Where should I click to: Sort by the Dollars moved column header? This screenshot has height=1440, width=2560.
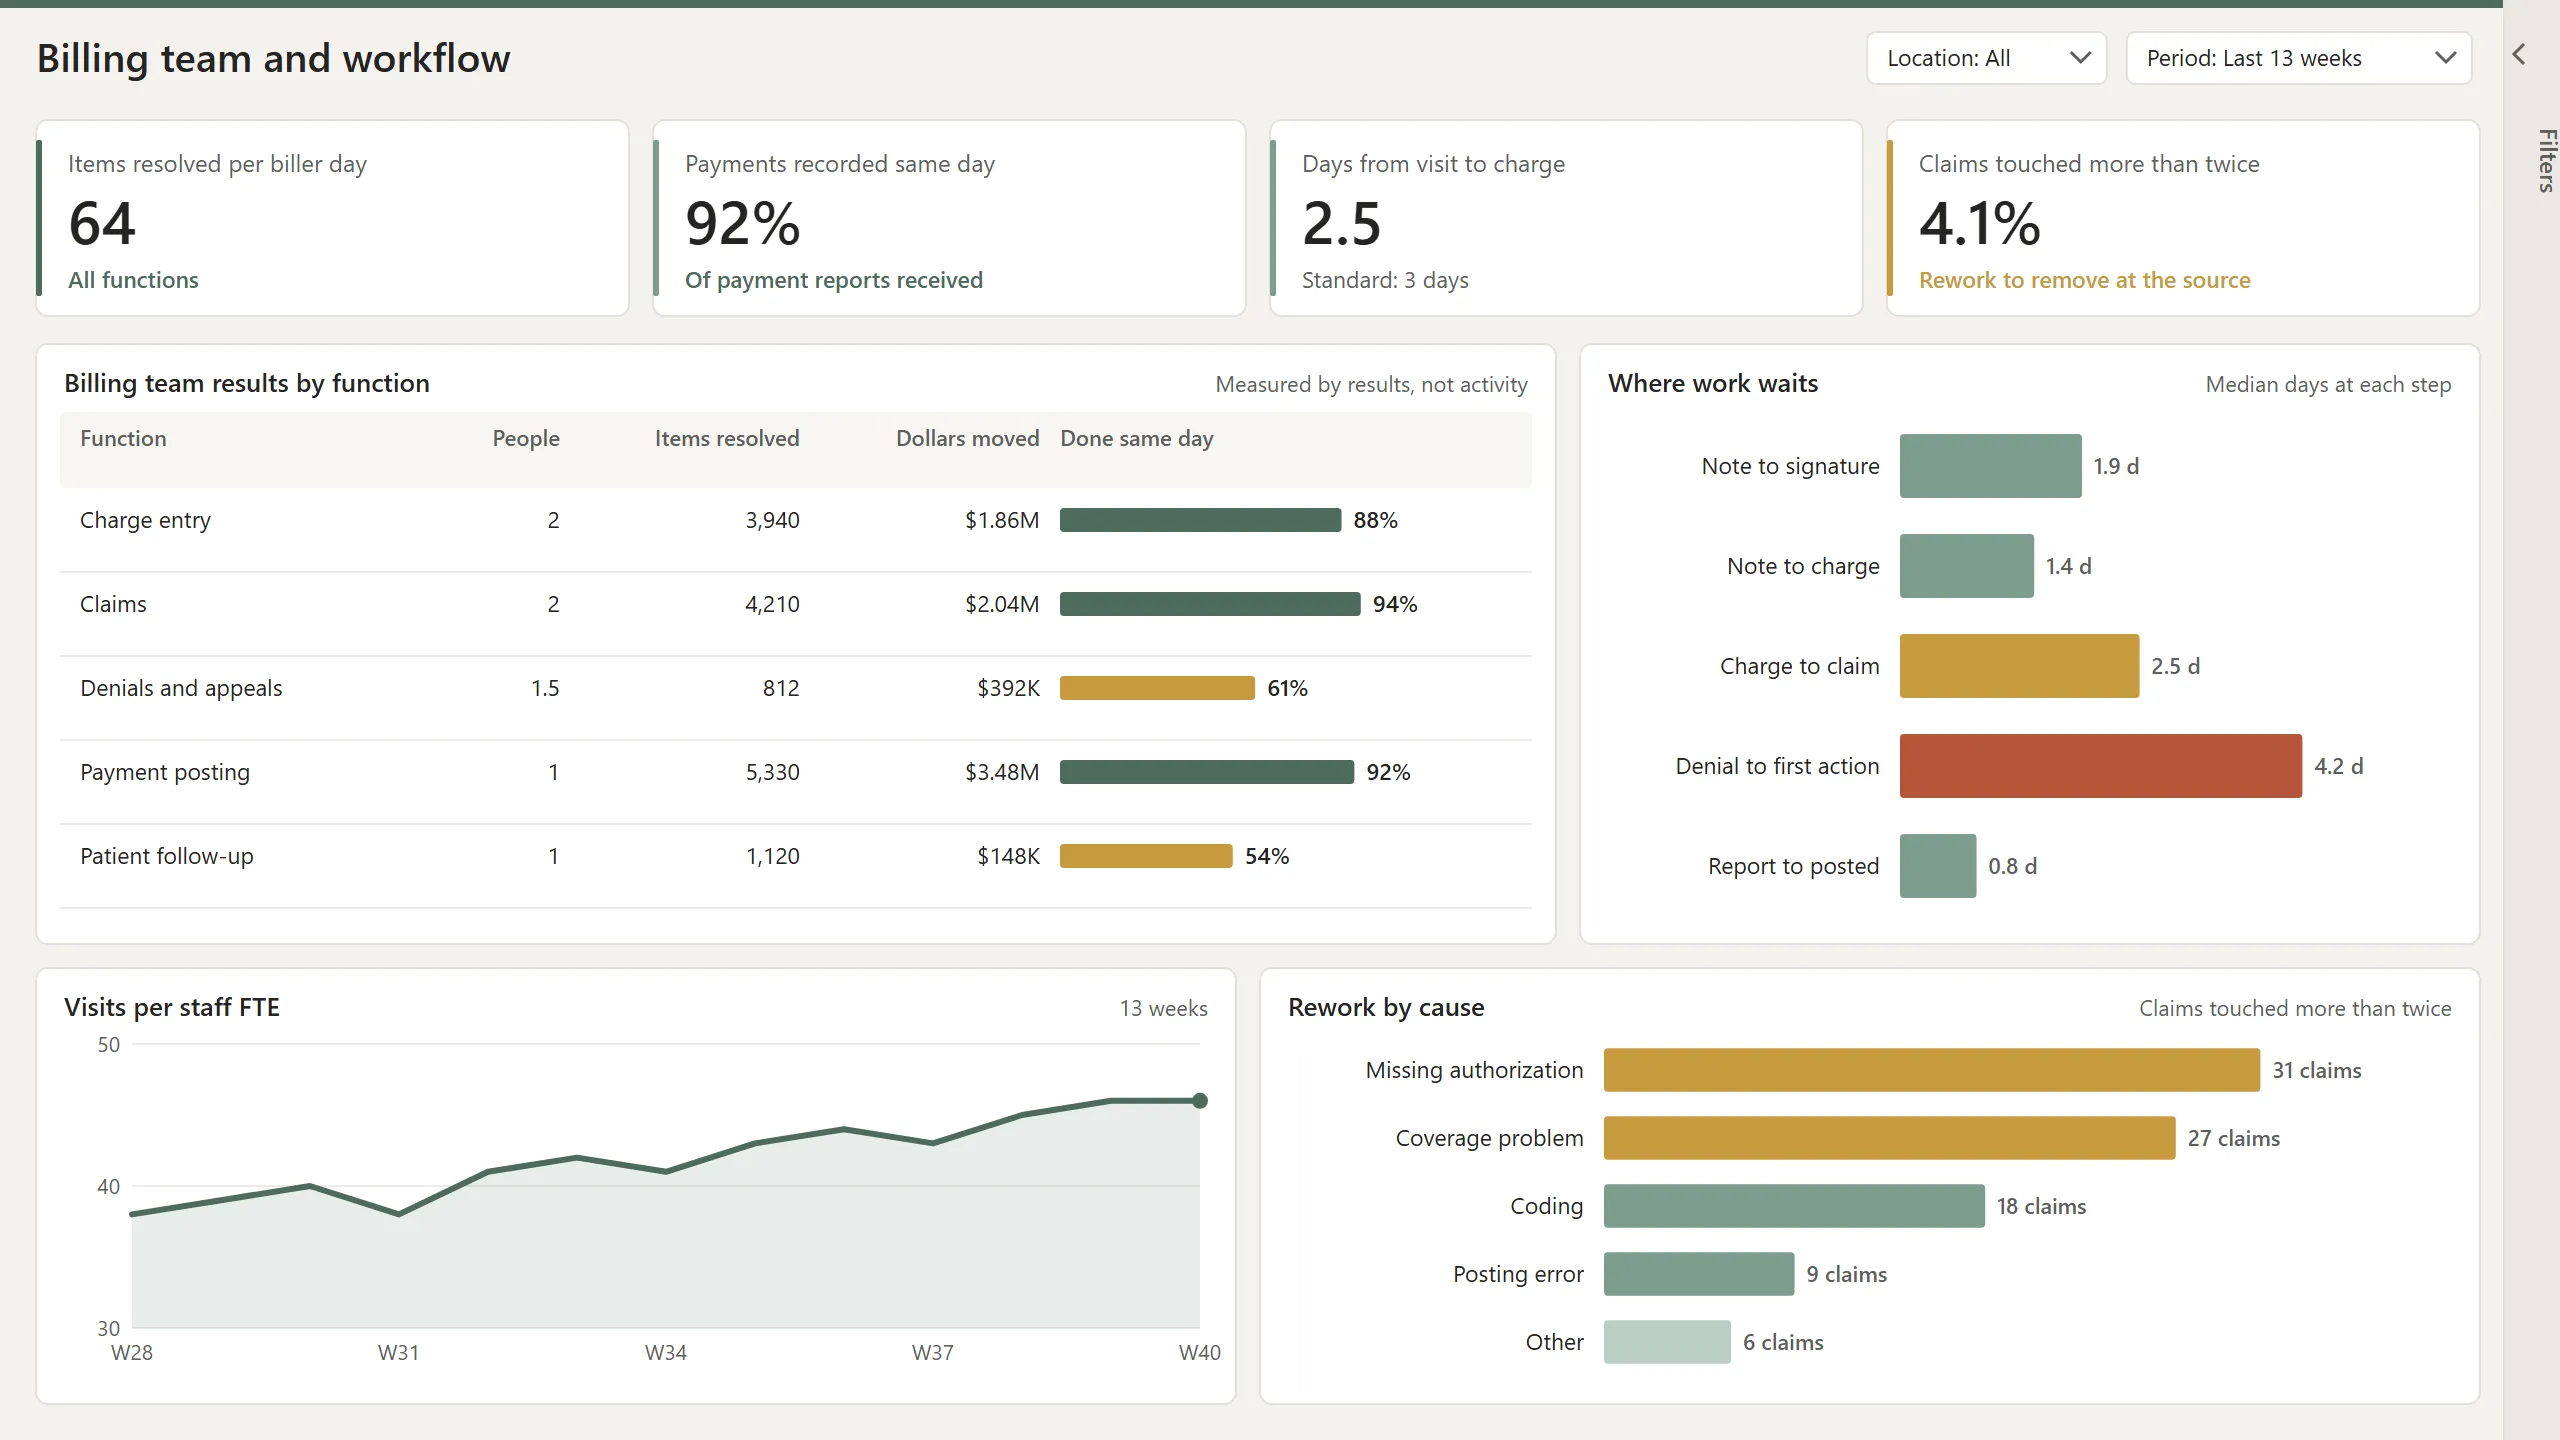(967, 438)
